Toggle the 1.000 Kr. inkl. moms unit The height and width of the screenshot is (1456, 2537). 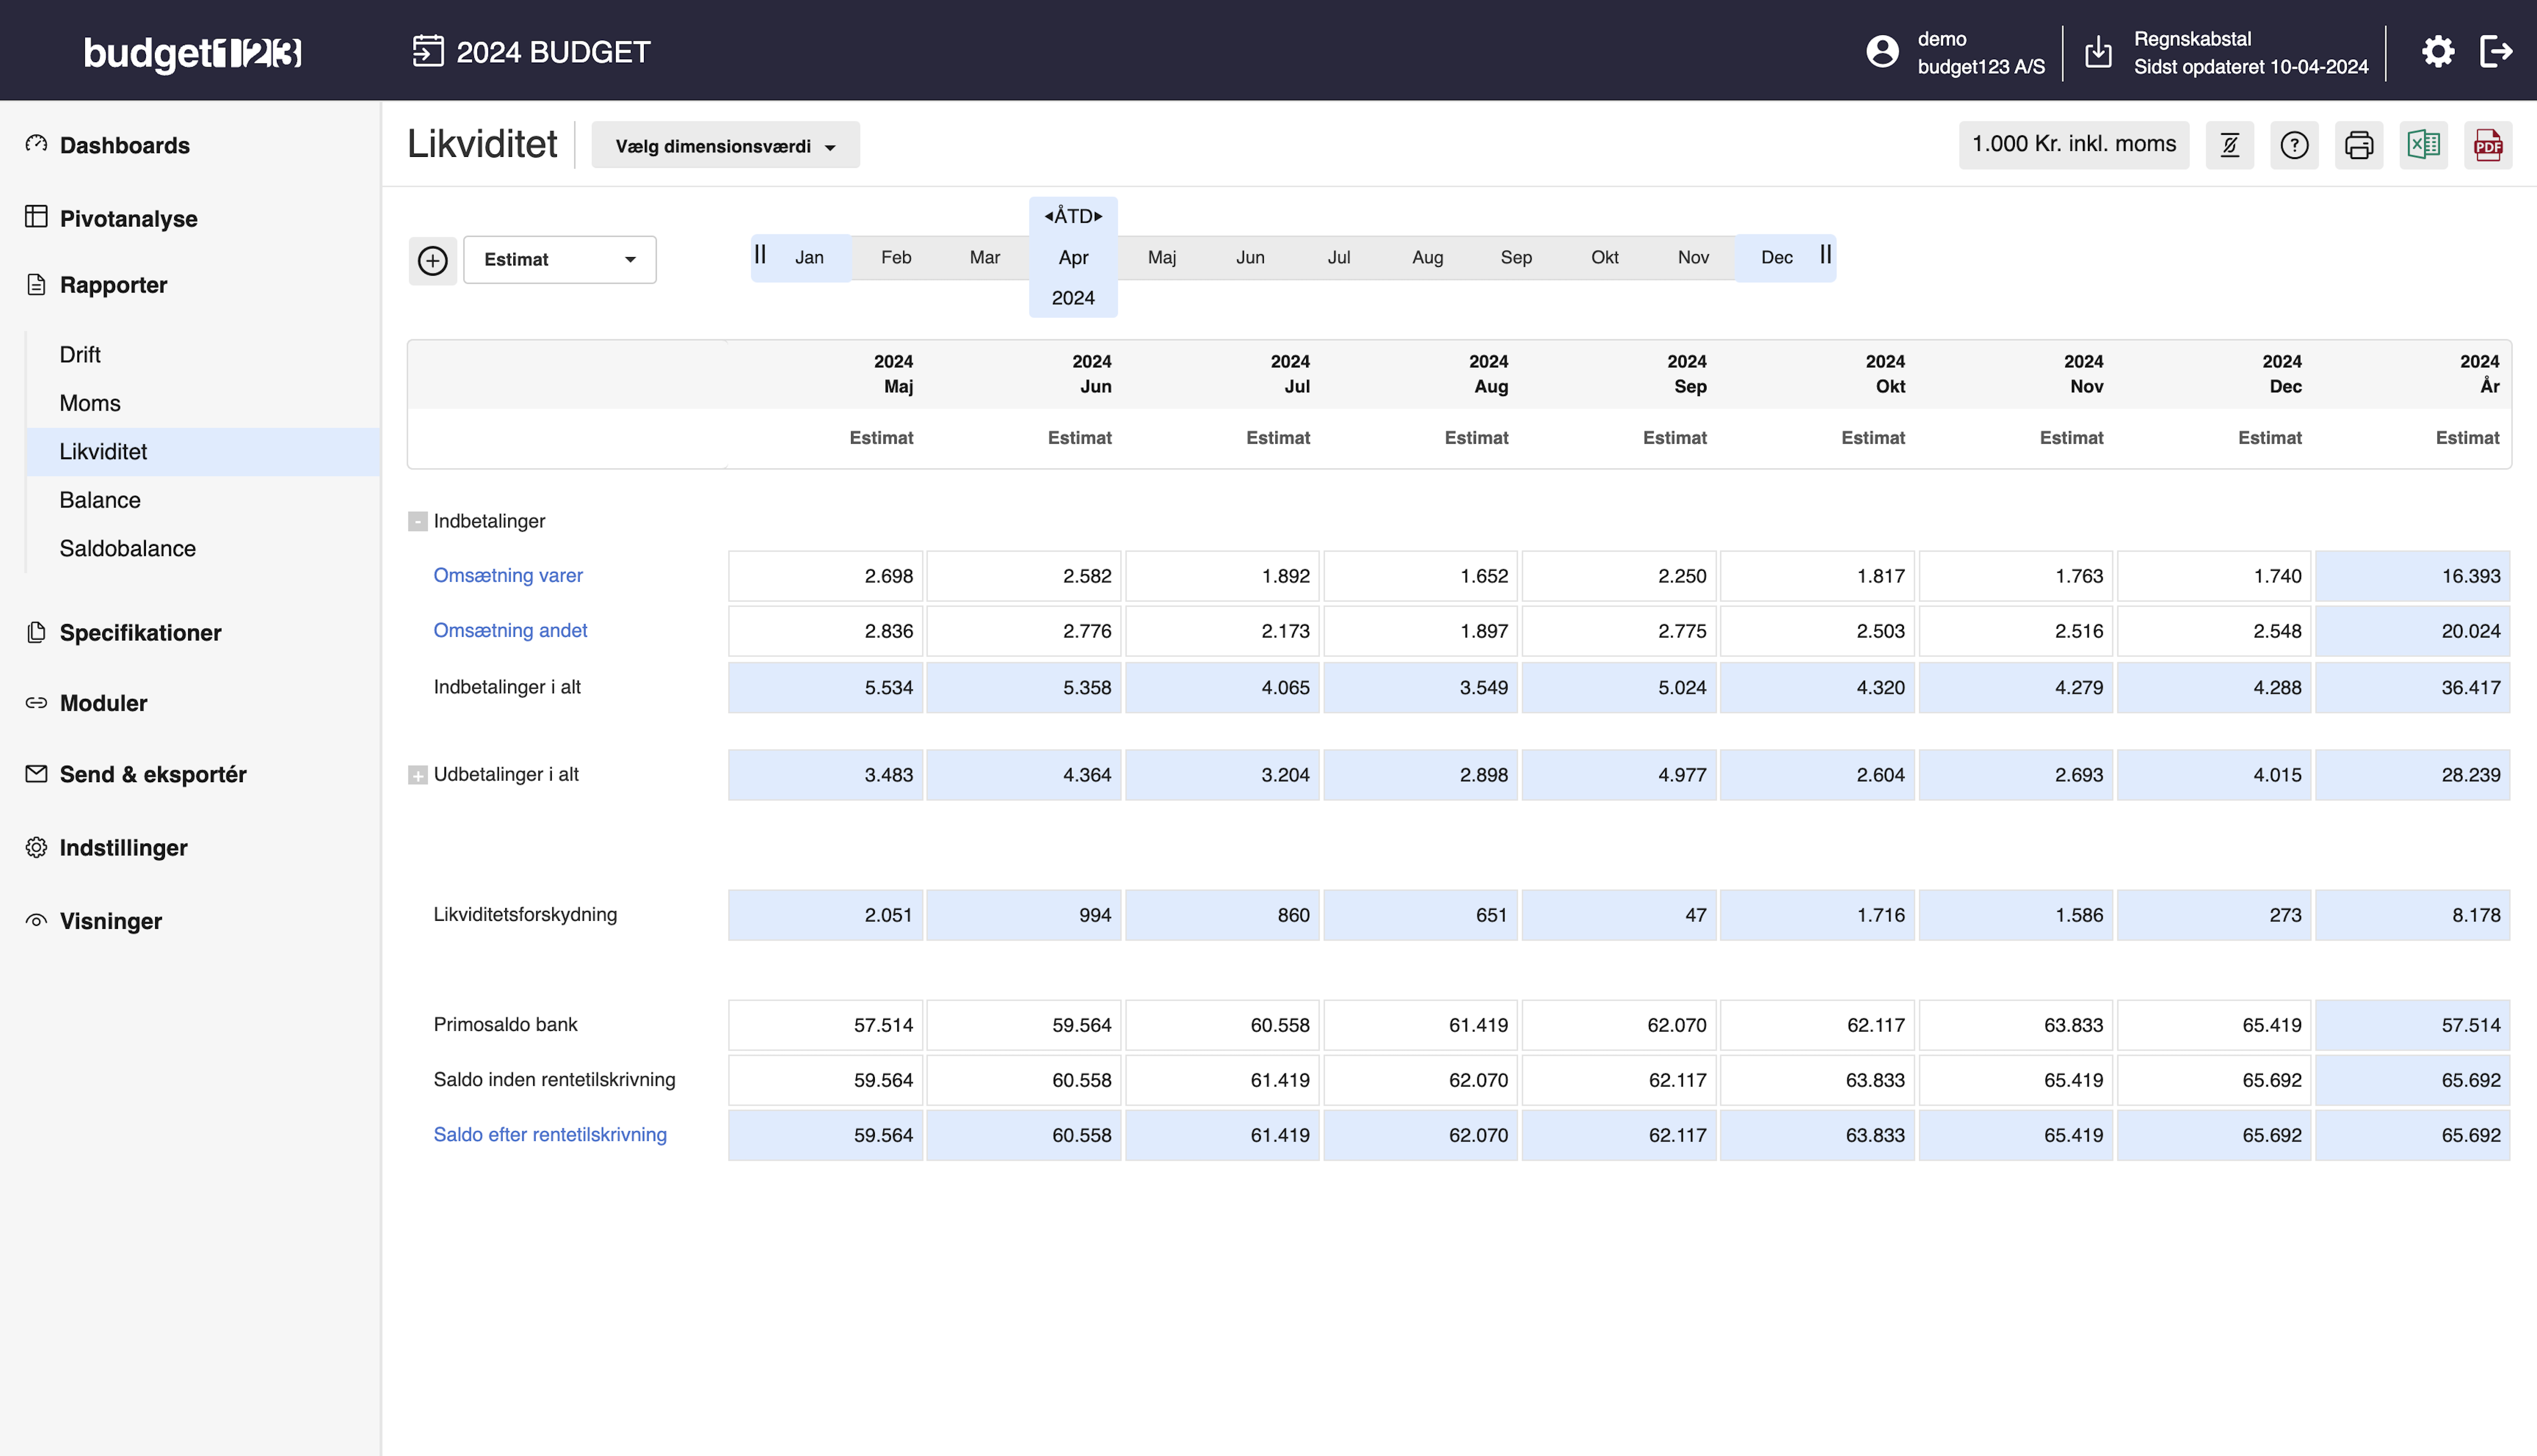(2073, 144)
